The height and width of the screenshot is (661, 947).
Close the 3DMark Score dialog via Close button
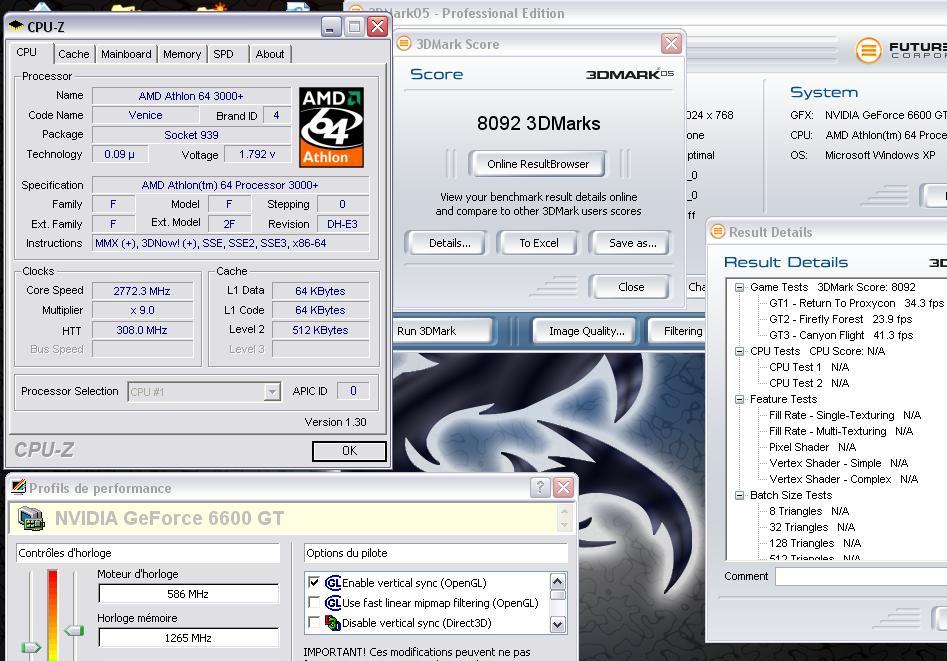(x=631, y=287)
